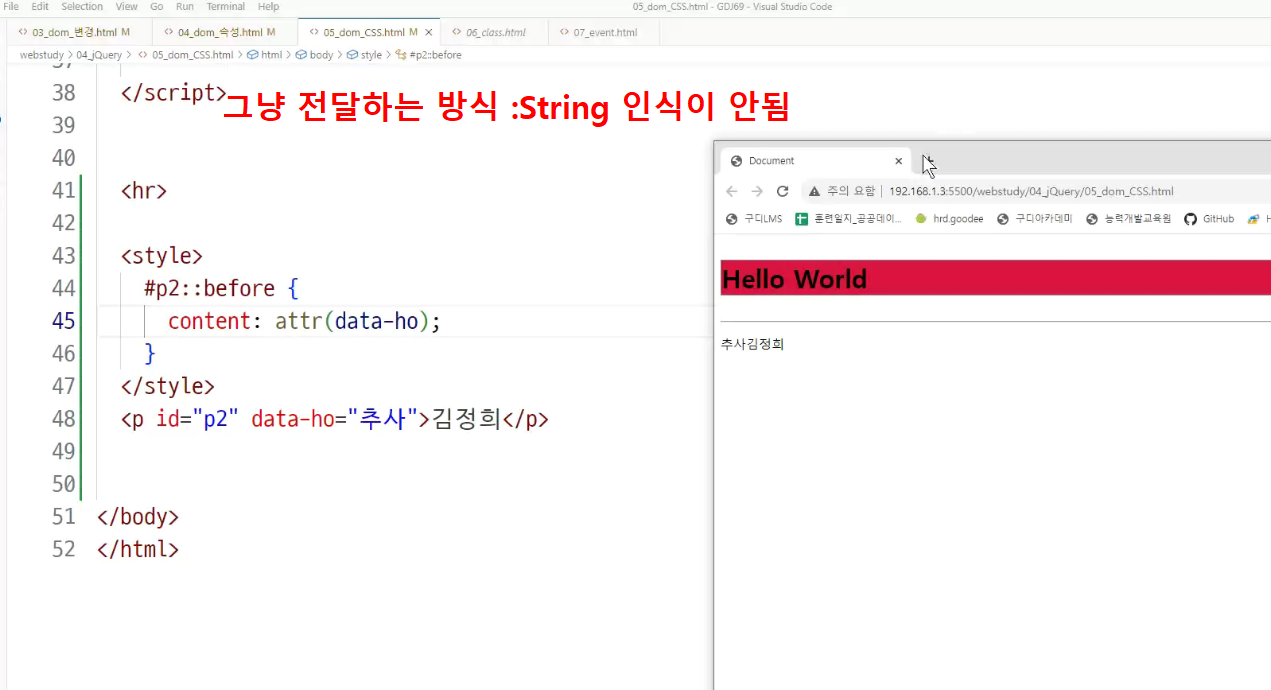
Task: Switch to 03_dom_변경.html editor tab
Action: click(x=79, y=32)
